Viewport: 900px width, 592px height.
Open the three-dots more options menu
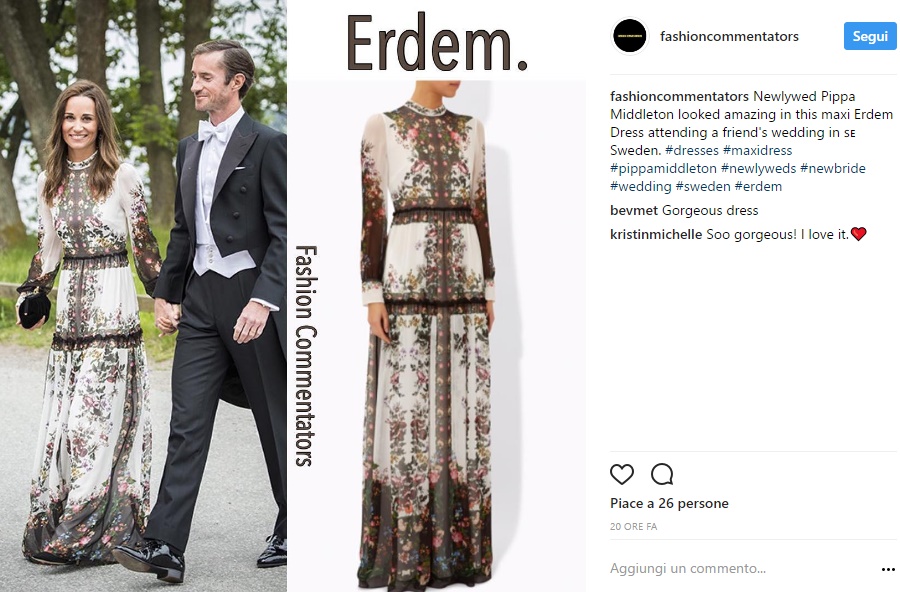[888, 570]
